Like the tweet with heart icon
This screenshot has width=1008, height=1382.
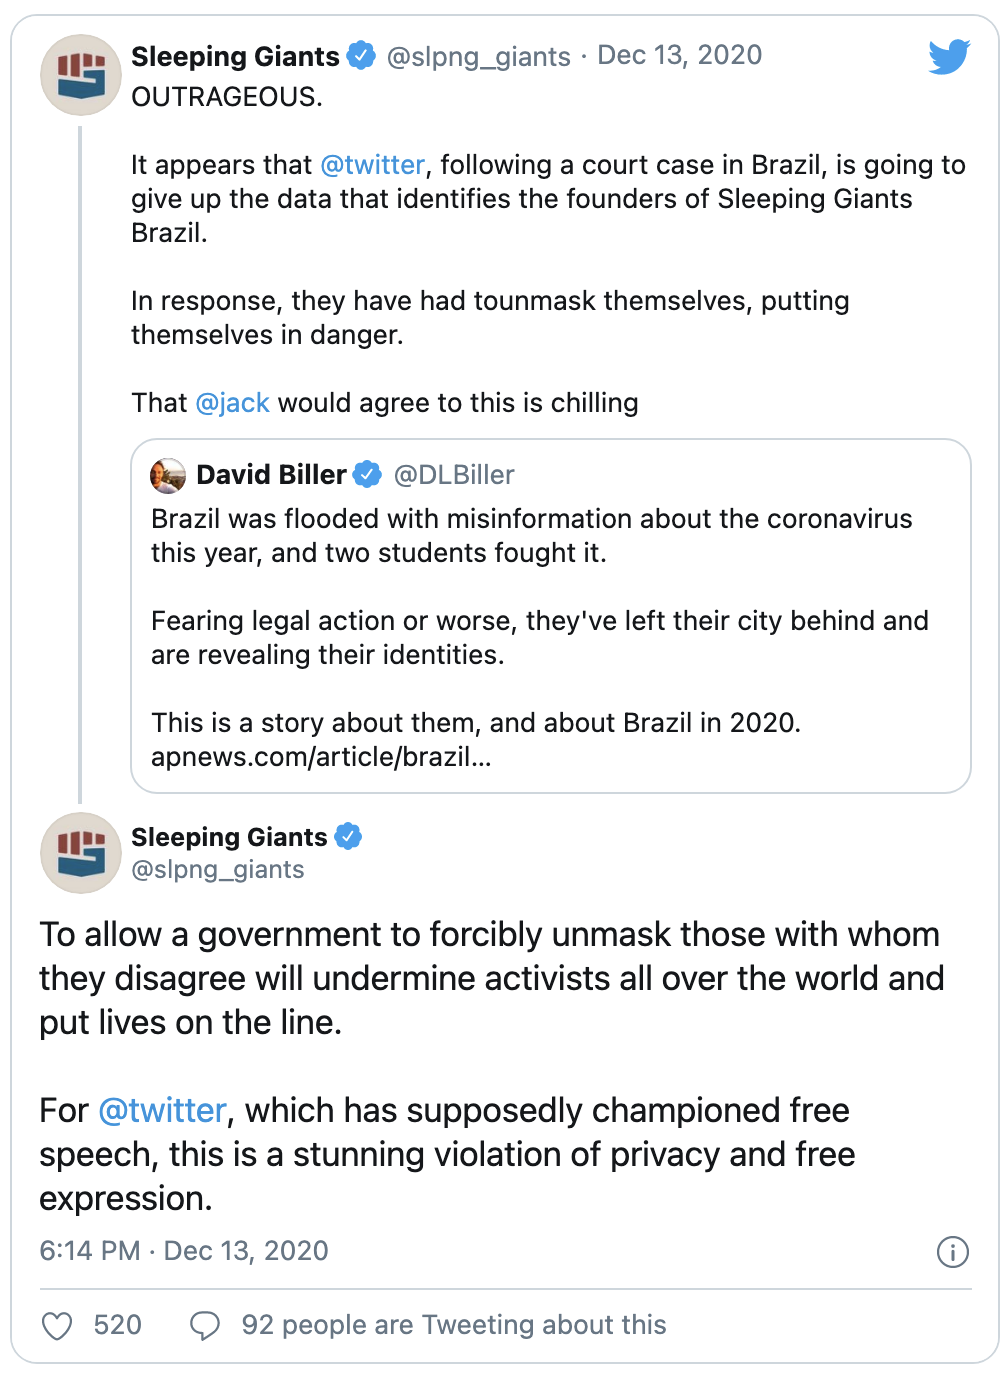(x=57, y=1326)
